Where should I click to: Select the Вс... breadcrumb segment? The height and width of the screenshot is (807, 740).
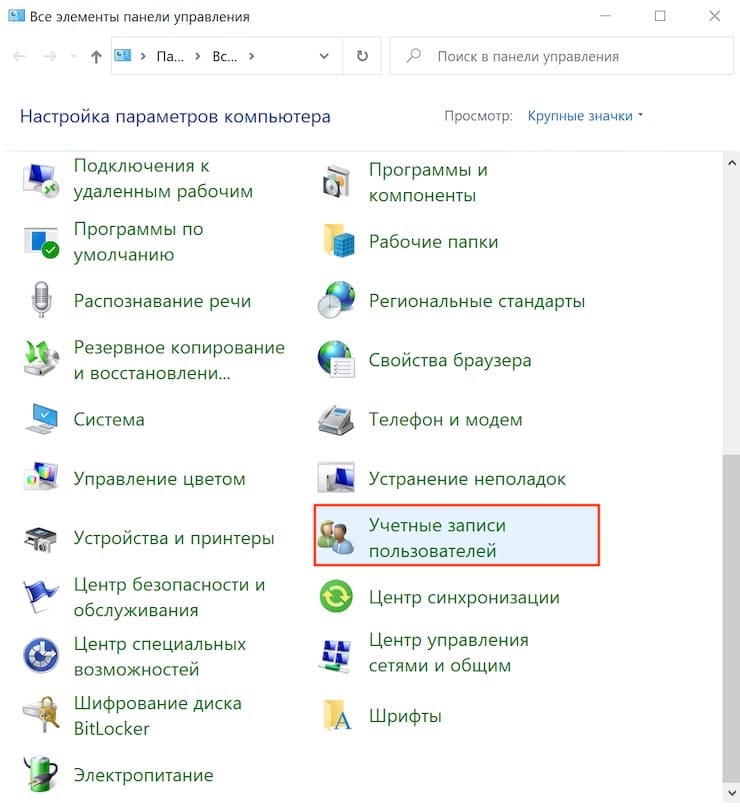[224, 56]
